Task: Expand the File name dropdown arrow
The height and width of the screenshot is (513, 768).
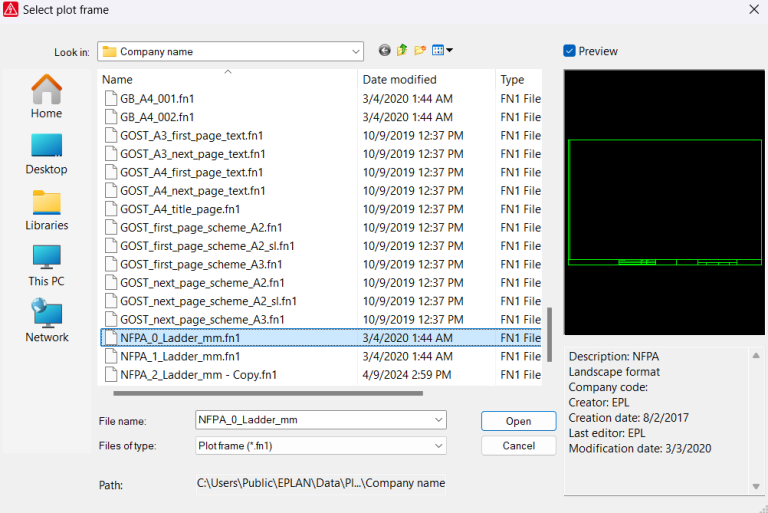Action: [x=438, y=420]
